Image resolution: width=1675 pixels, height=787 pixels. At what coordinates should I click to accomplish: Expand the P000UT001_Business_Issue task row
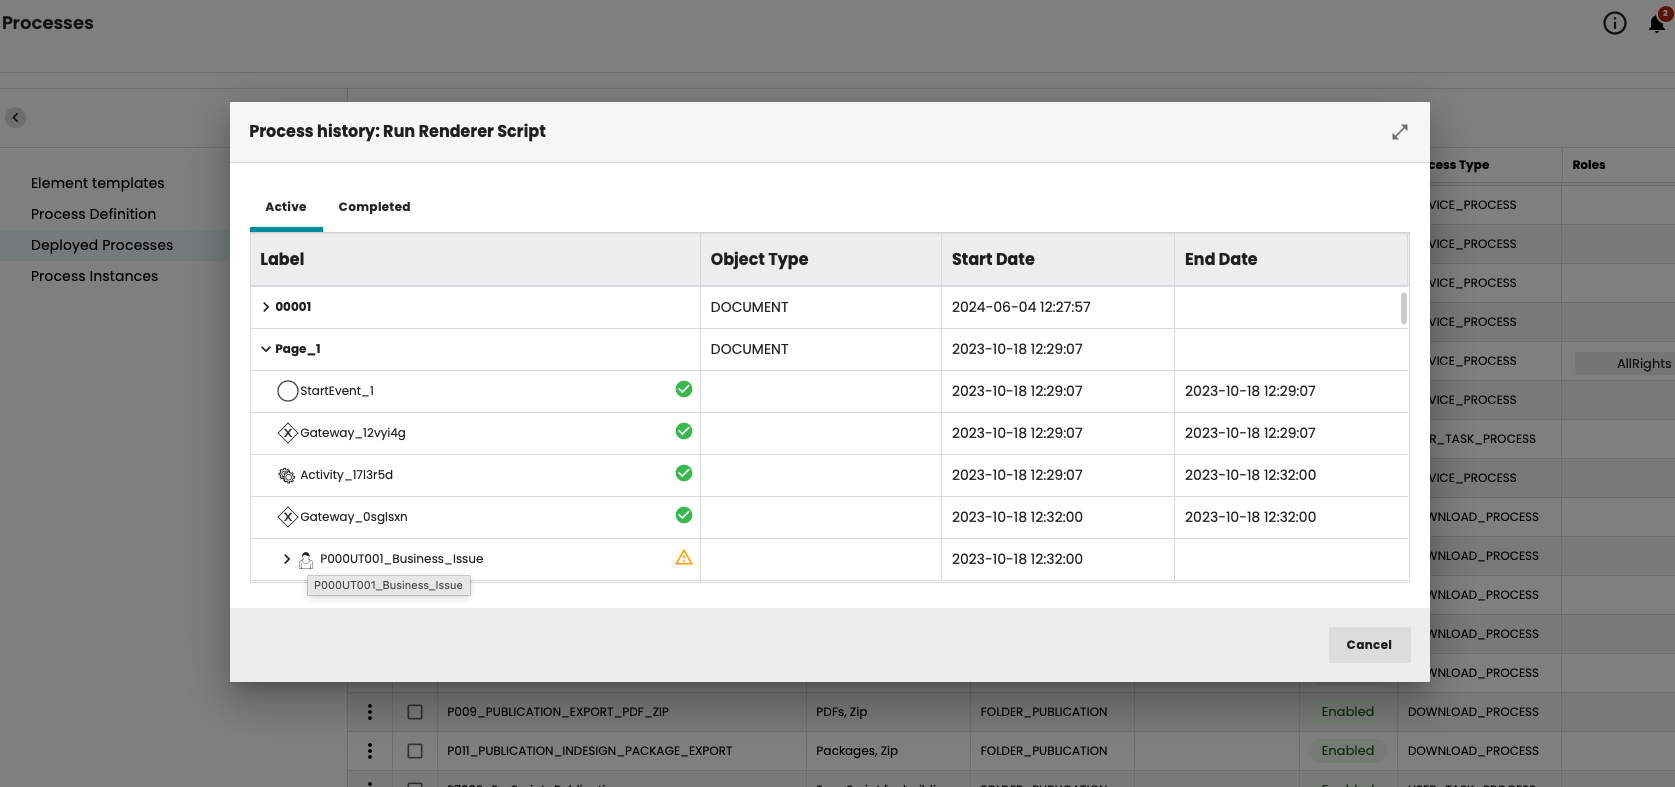pyautogui.click(x=287, y=559)
